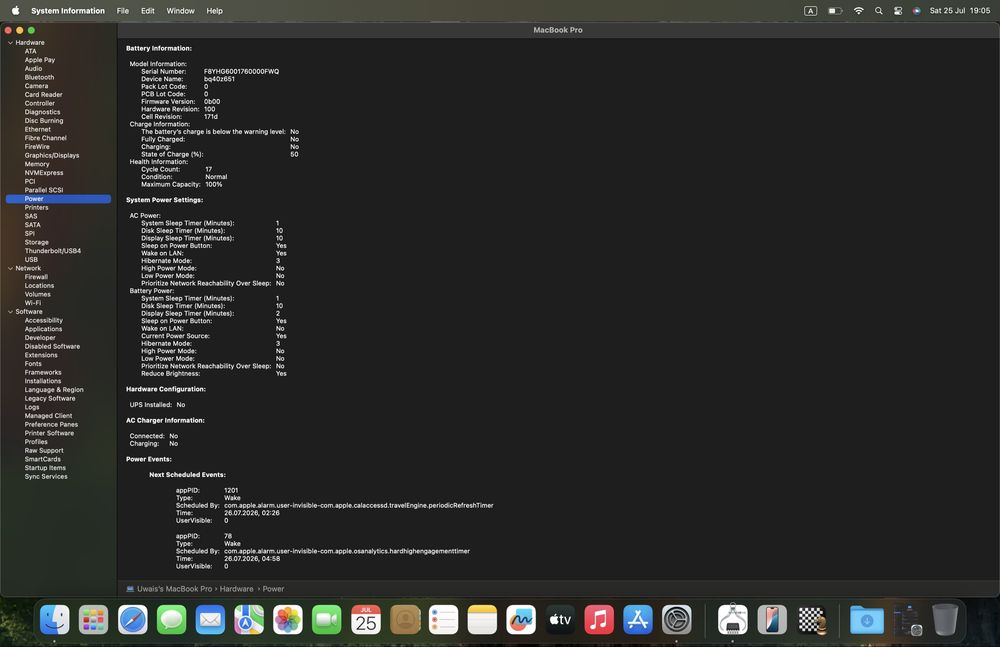Click the System Information Dock icon
Image resolution: width=1000 pixels, height=647 pixels.
point(733,620)
